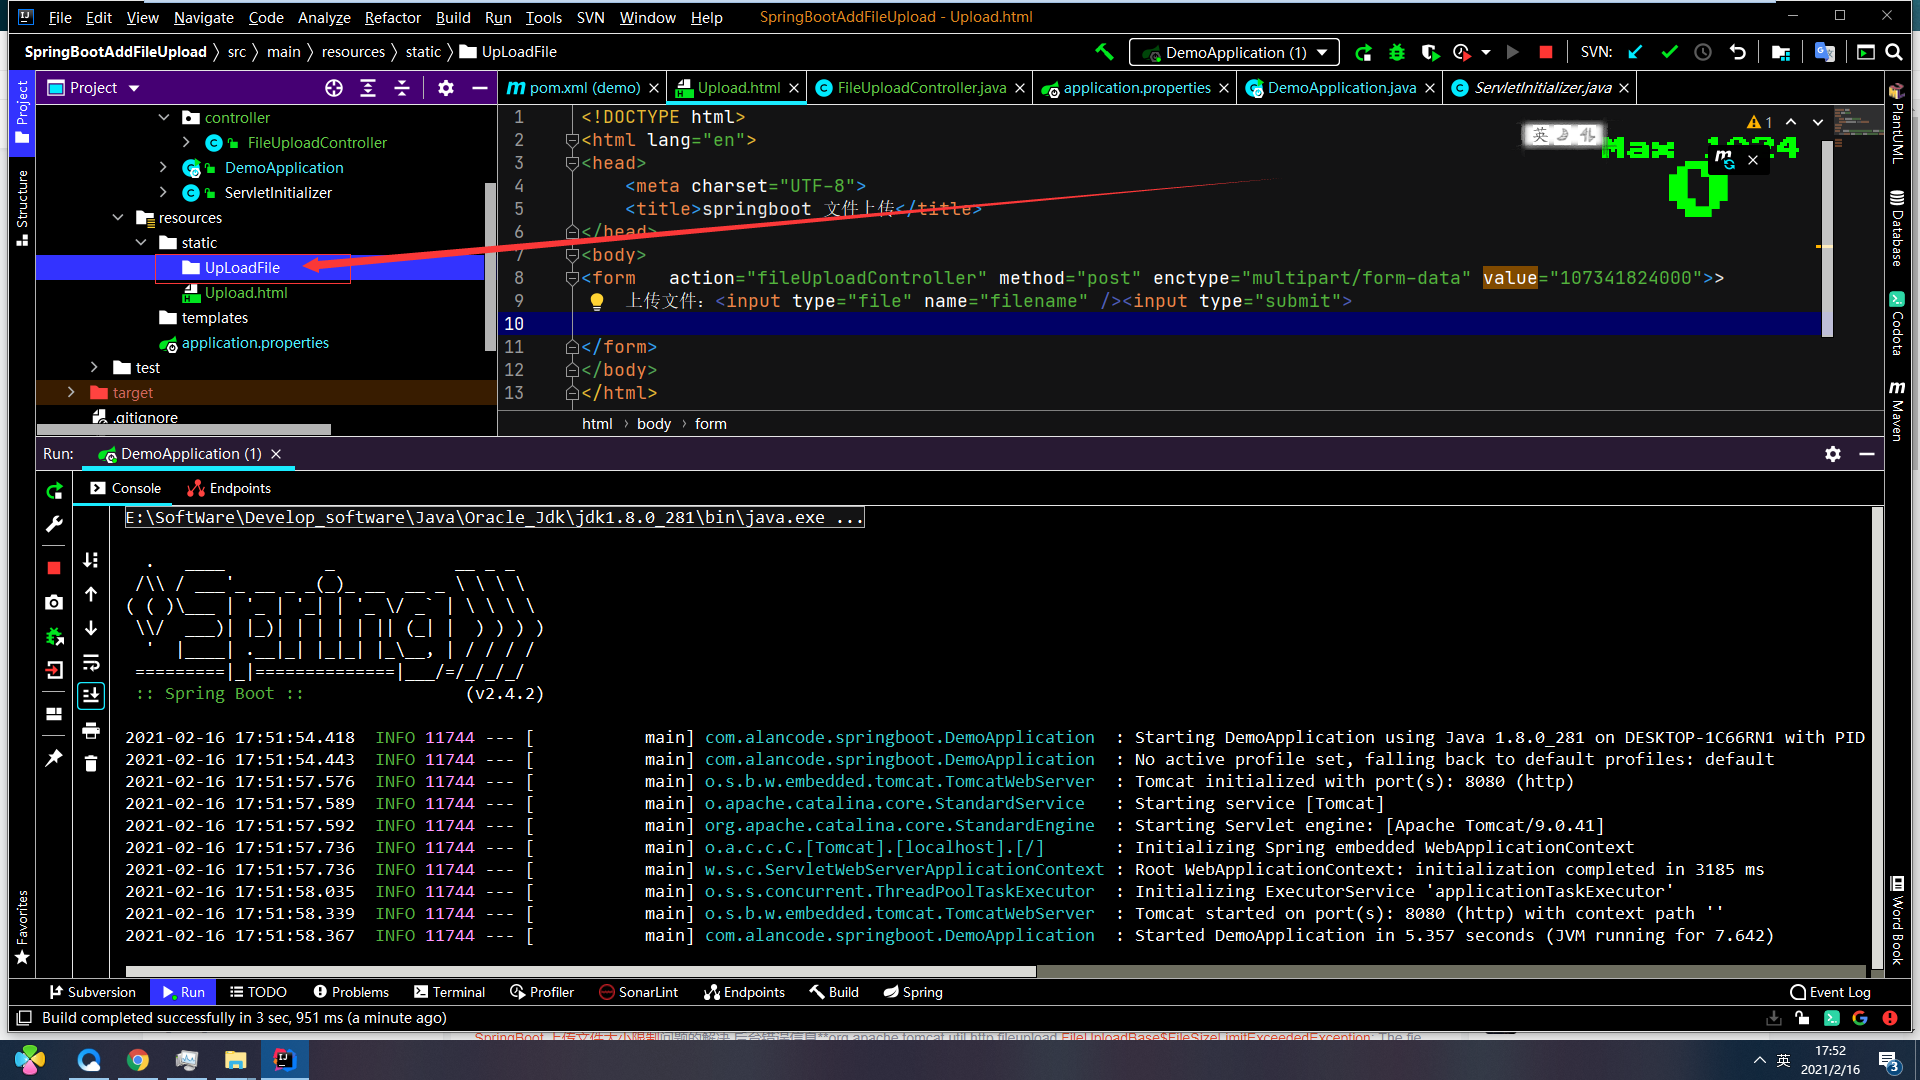Open Run panel settings gear
Screen dimensions: 1920x1080
[x=1833, y=454]
